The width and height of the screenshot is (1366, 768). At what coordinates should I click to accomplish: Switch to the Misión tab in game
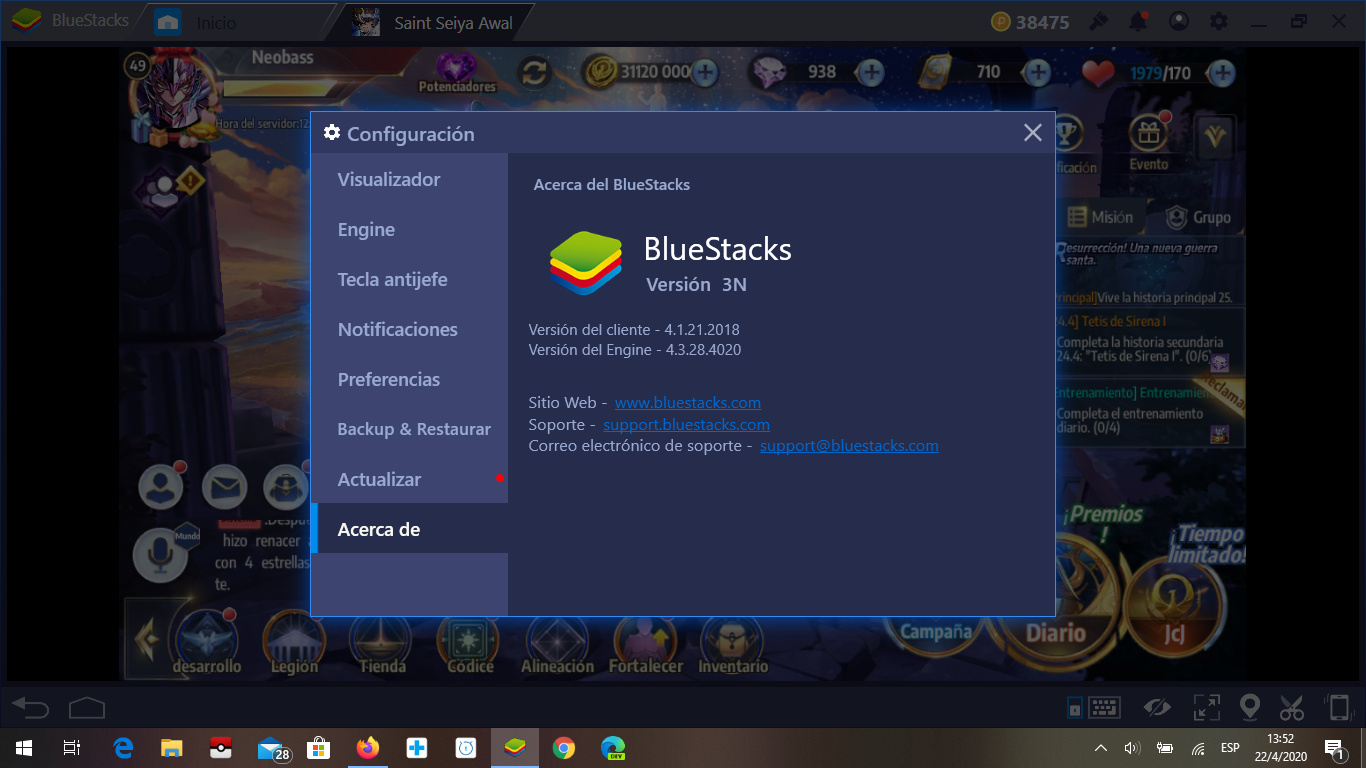pyautogui.click(x=1099, y=216)
